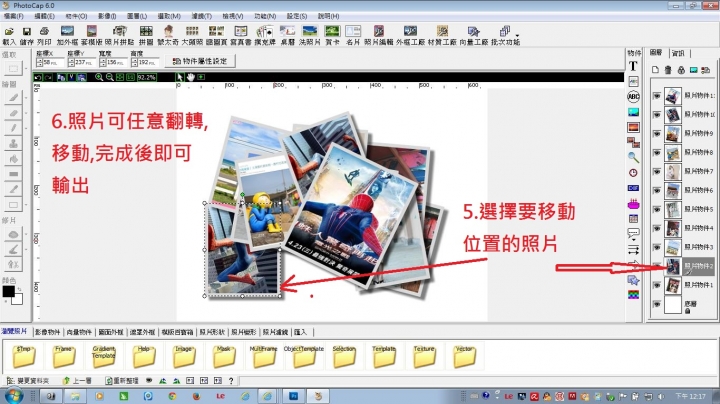Image resolution: width=720 pixels, height=404 pixels.
Task: Click the 重新整理 refresh button
Action: point(122,381)
